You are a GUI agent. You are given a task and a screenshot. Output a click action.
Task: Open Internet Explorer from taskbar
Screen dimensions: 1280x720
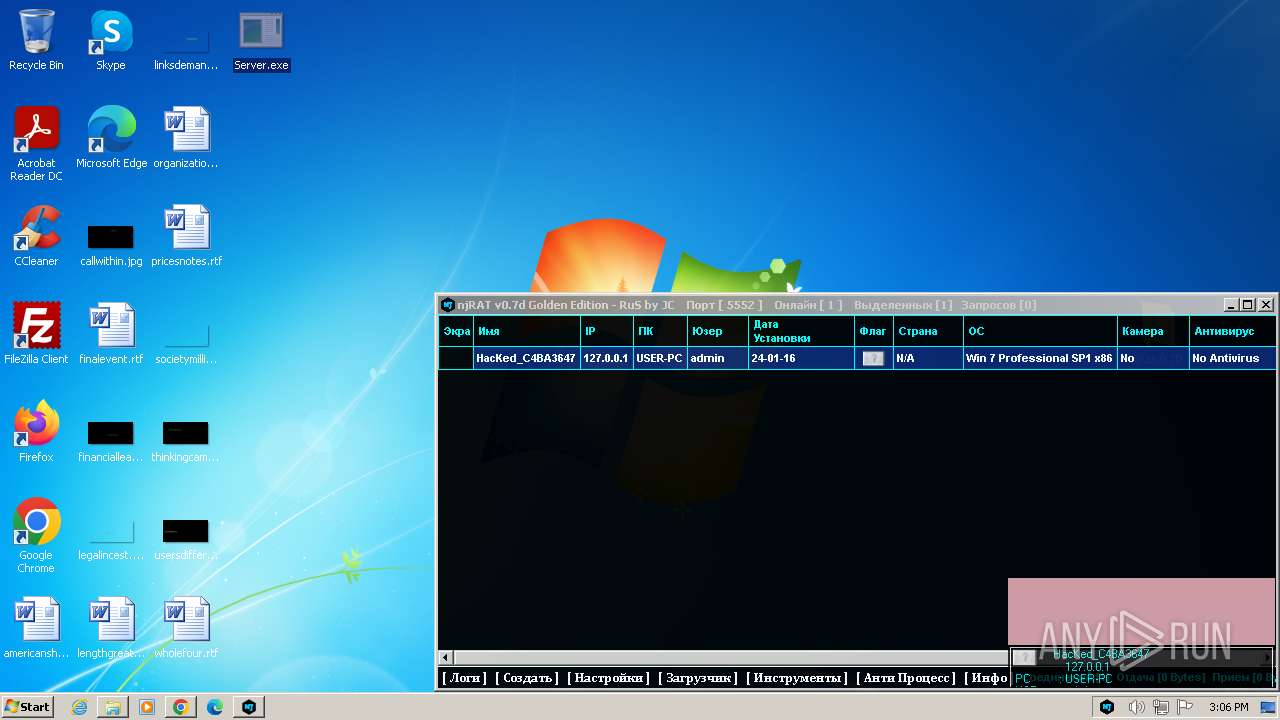(79, 707)
